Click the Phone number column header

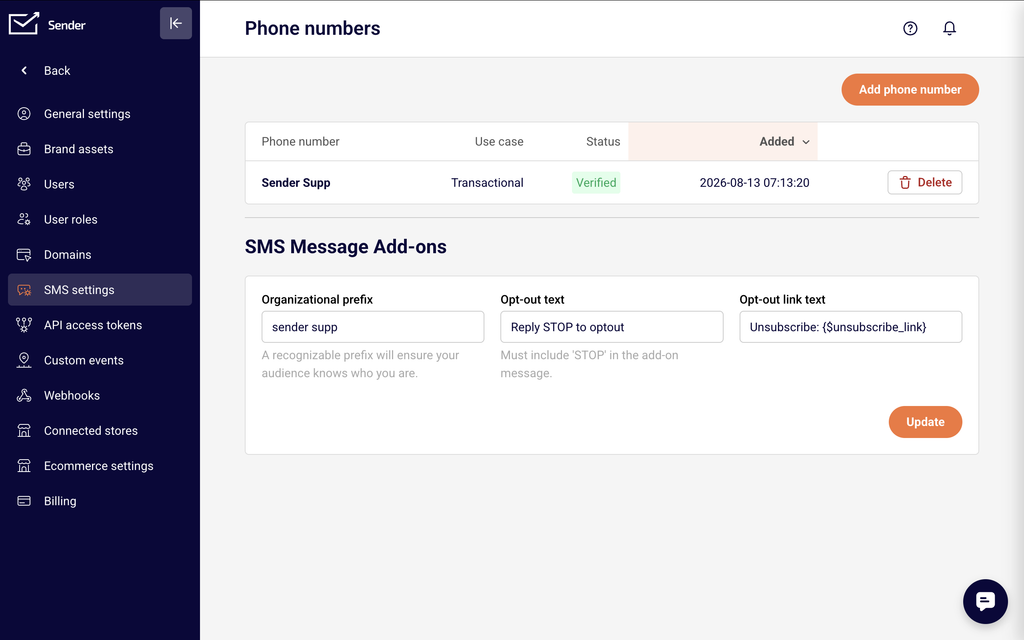pos(300,142)
